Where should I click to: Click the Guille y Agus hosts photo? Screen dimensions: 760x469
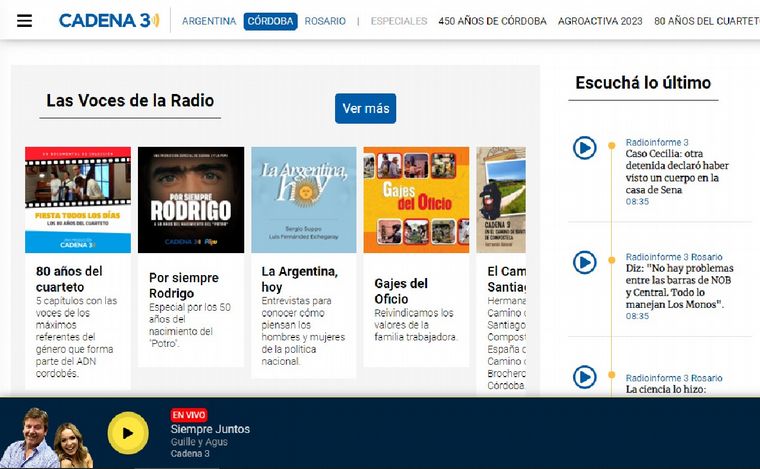[48, 438]
